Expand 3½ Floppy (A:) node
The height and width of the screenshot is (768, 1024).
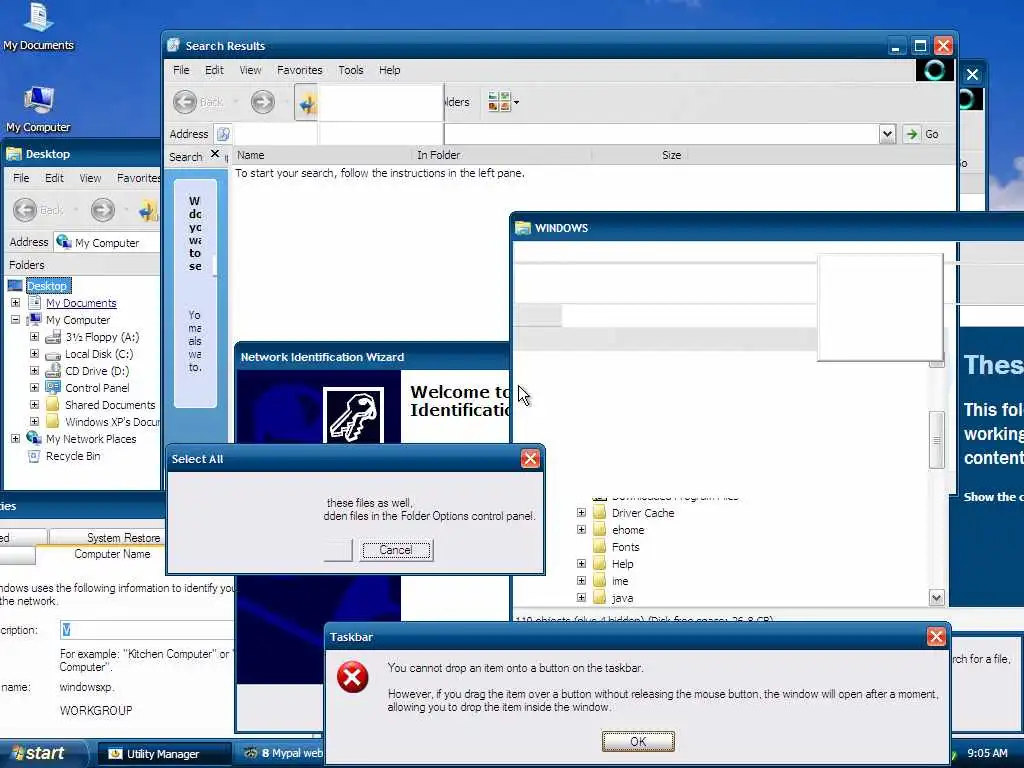point(35,337)
